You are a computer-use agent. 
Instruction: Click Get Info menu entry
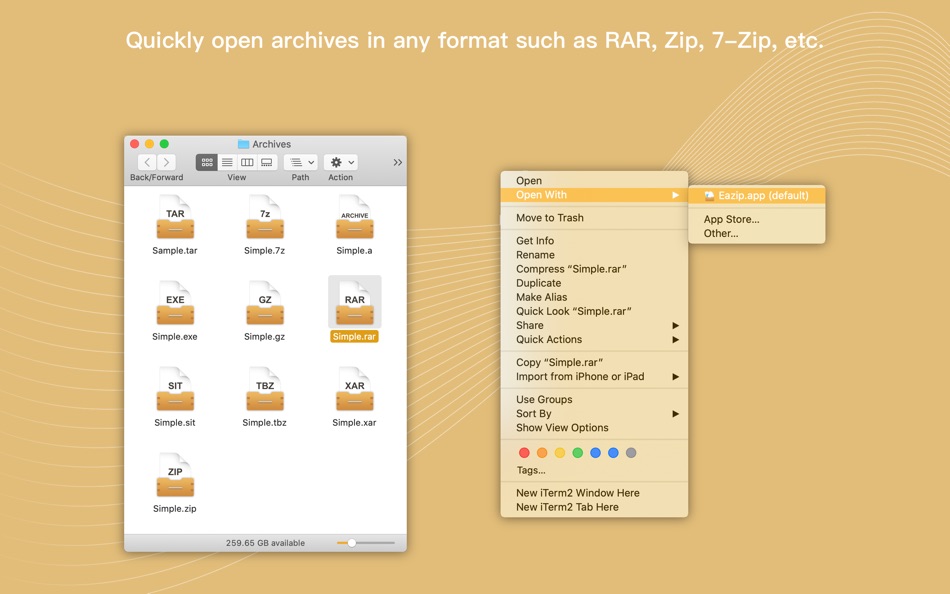pyautogui.click(x=594, y=241)
